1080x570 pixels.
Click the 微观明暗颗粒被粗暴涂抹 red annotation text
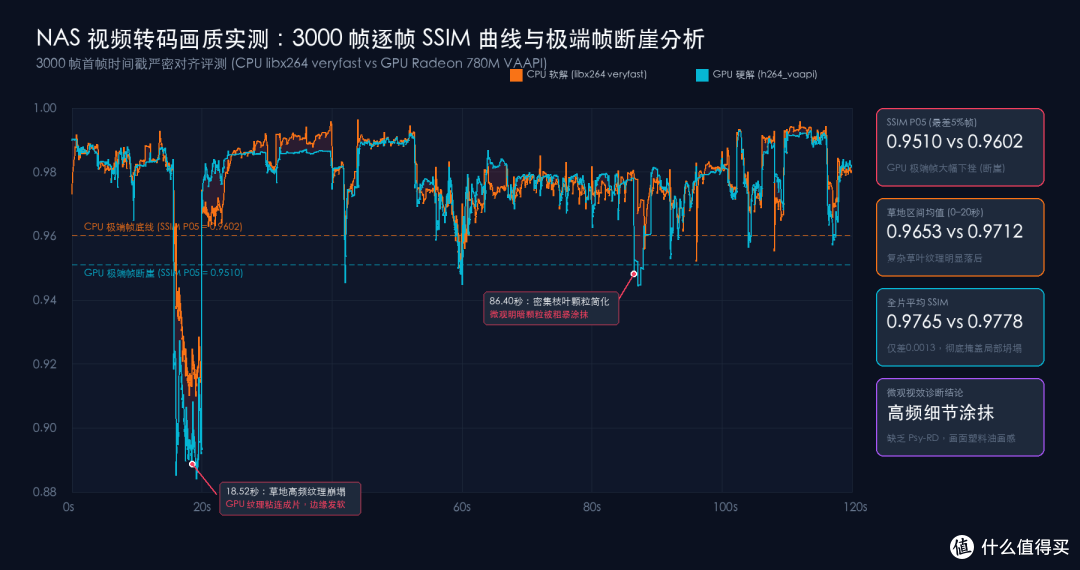point(538,315)
